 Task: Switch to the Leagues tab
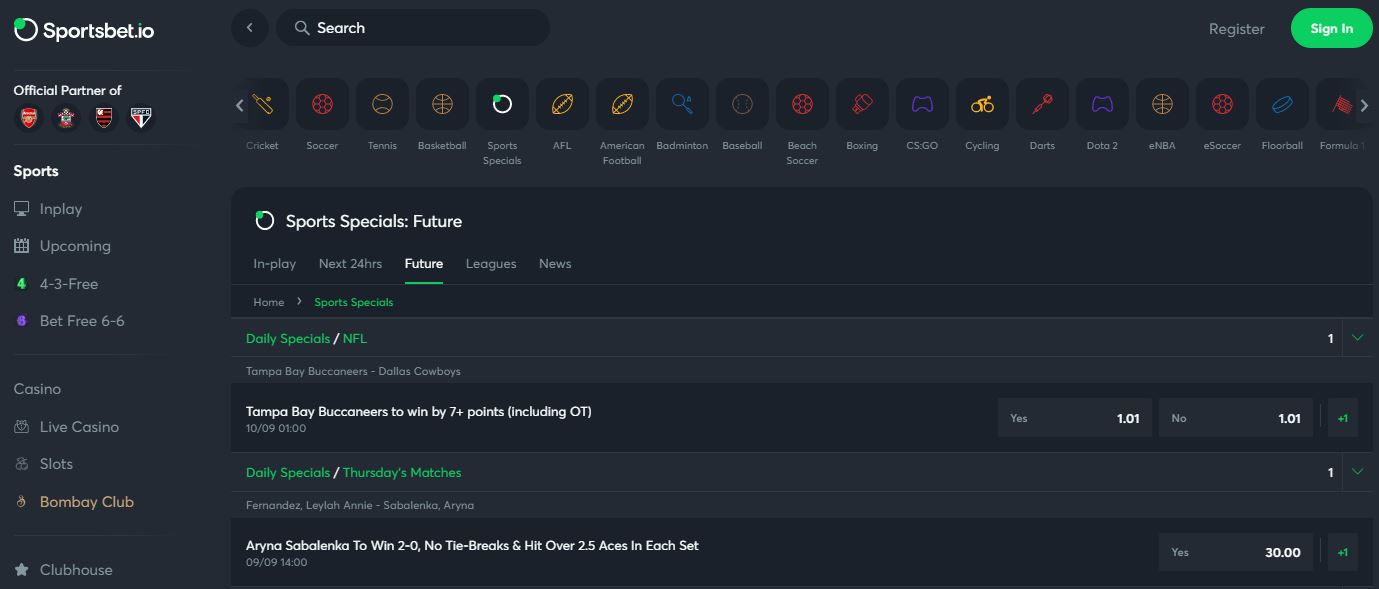click(x=491, y=264)
